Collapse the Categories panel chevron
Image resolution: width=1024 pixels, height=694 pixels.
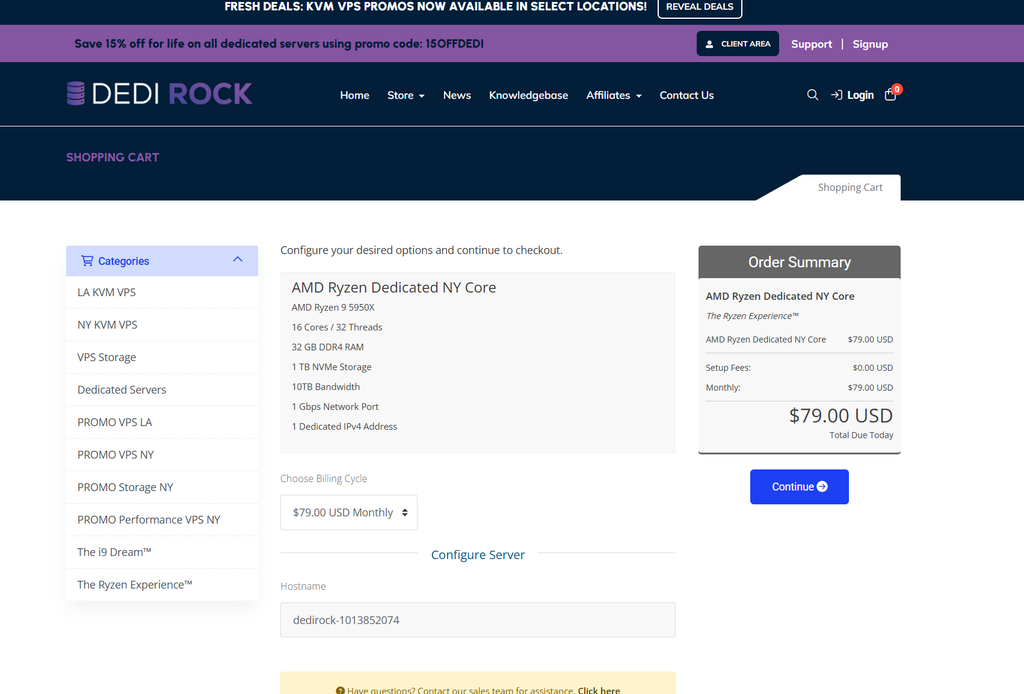coord(238,260)
